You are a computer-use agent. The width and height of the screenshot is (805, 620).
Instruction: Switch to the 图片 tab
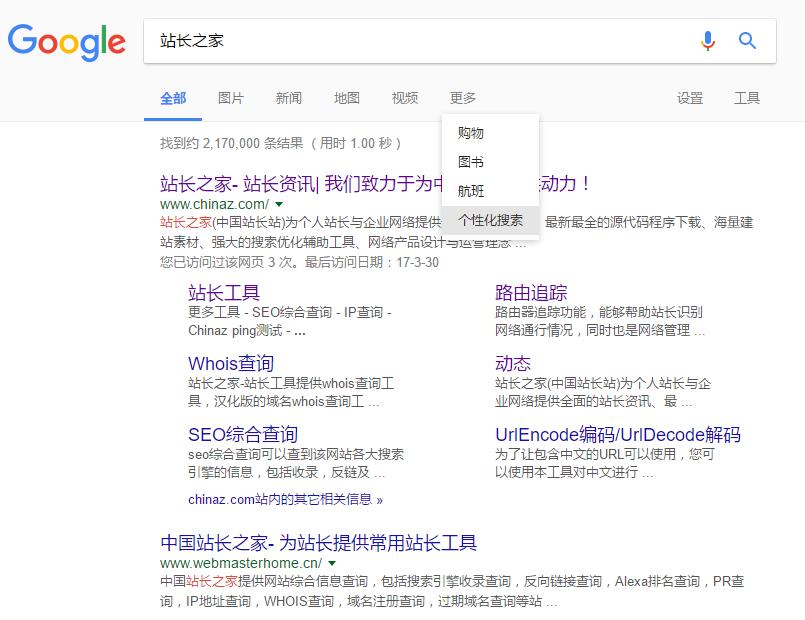(x=231, y=98)
